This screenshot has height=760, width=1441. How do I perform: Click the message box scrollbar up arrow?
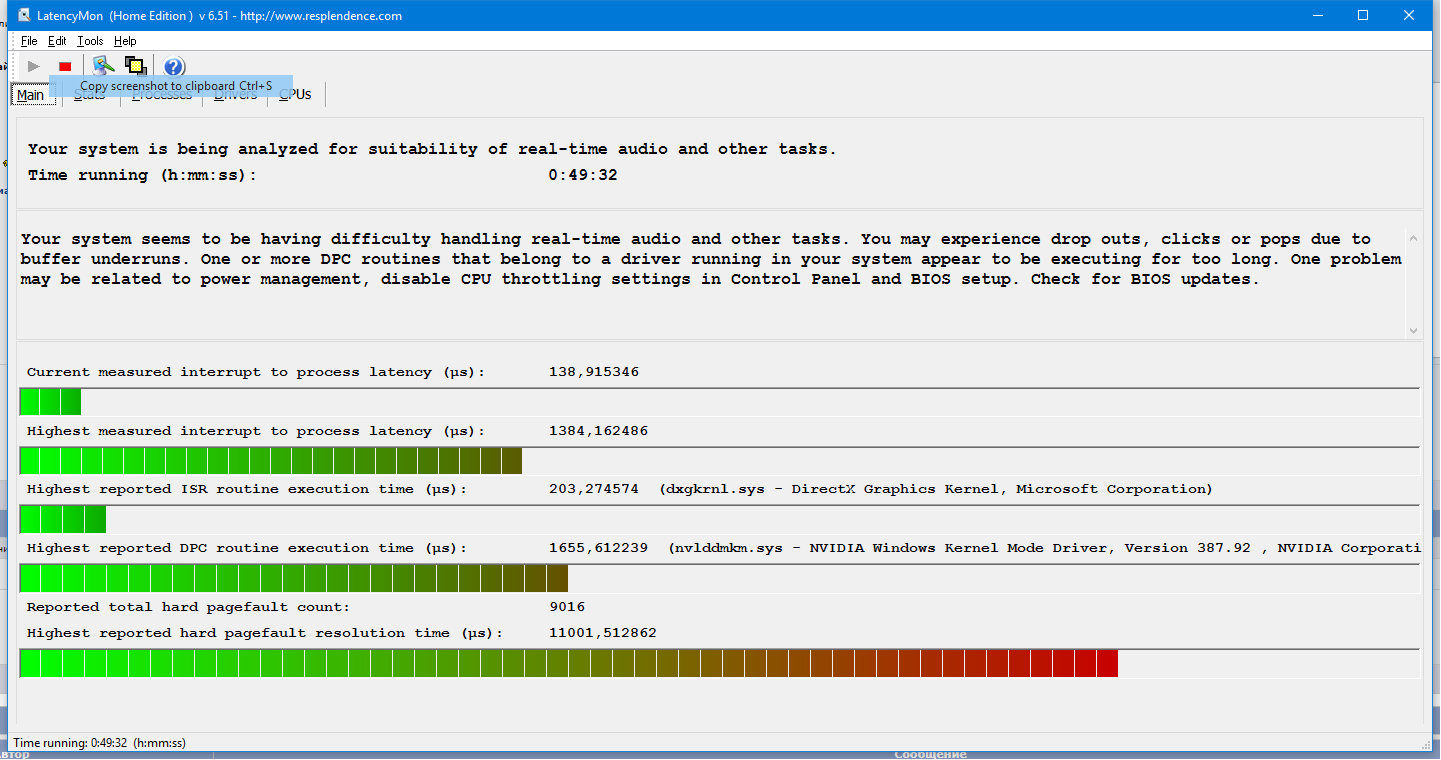[1413, 238]
